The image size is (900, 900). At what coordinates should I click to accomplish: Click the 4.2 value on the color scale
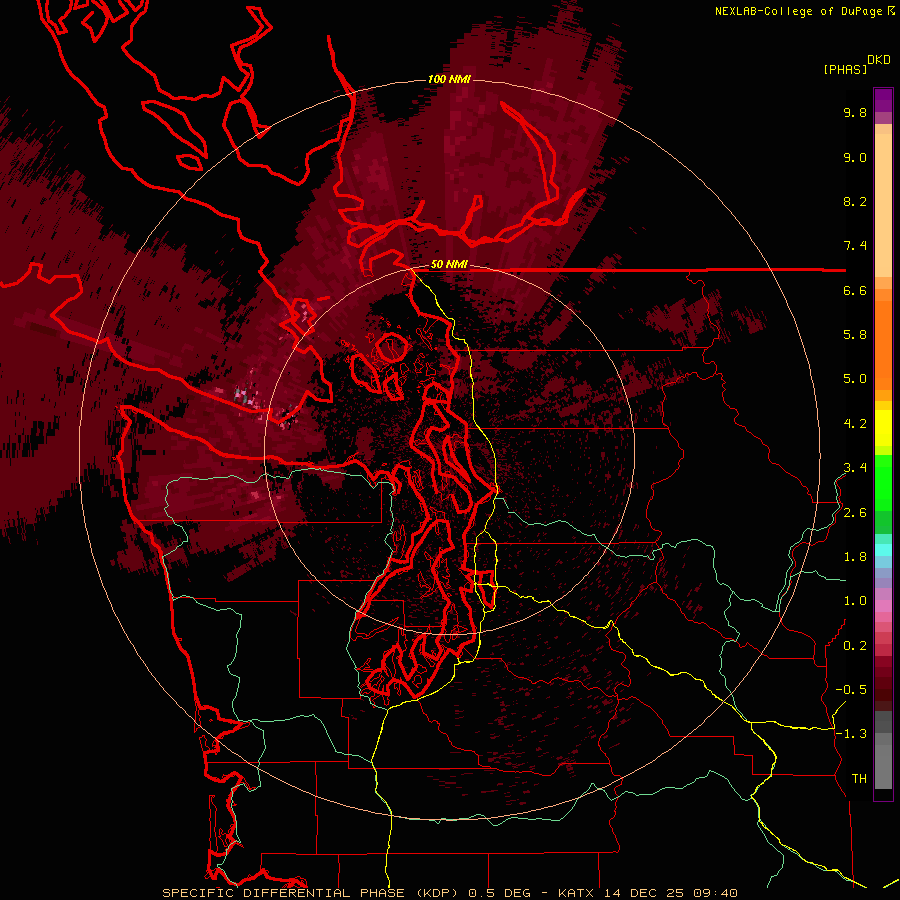tap(855, 424)
